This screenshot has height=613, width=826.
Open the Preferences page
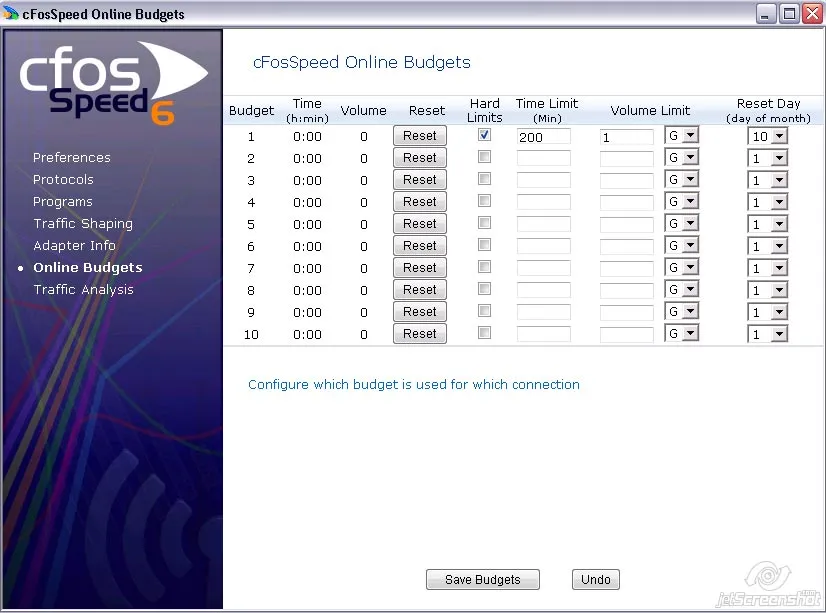72,157
